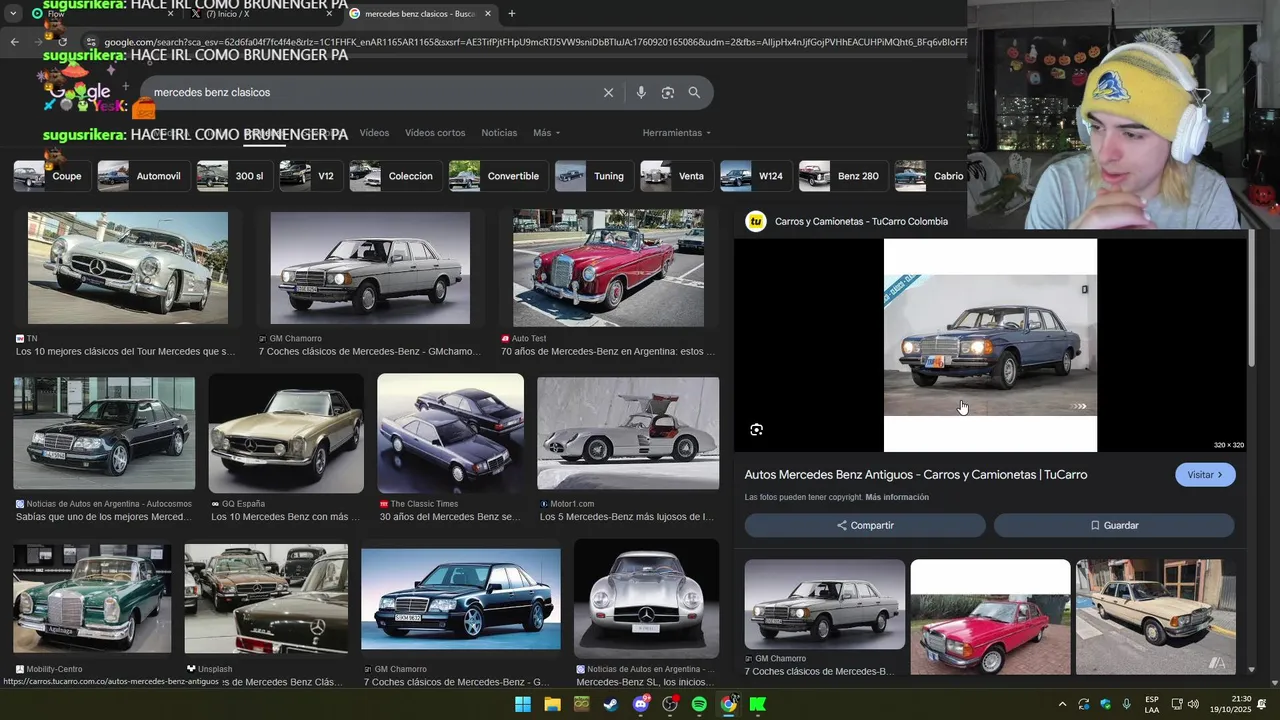Click the Visitar button
The height and width of the screenshot is (720, 1280).
coord(1204,475)
